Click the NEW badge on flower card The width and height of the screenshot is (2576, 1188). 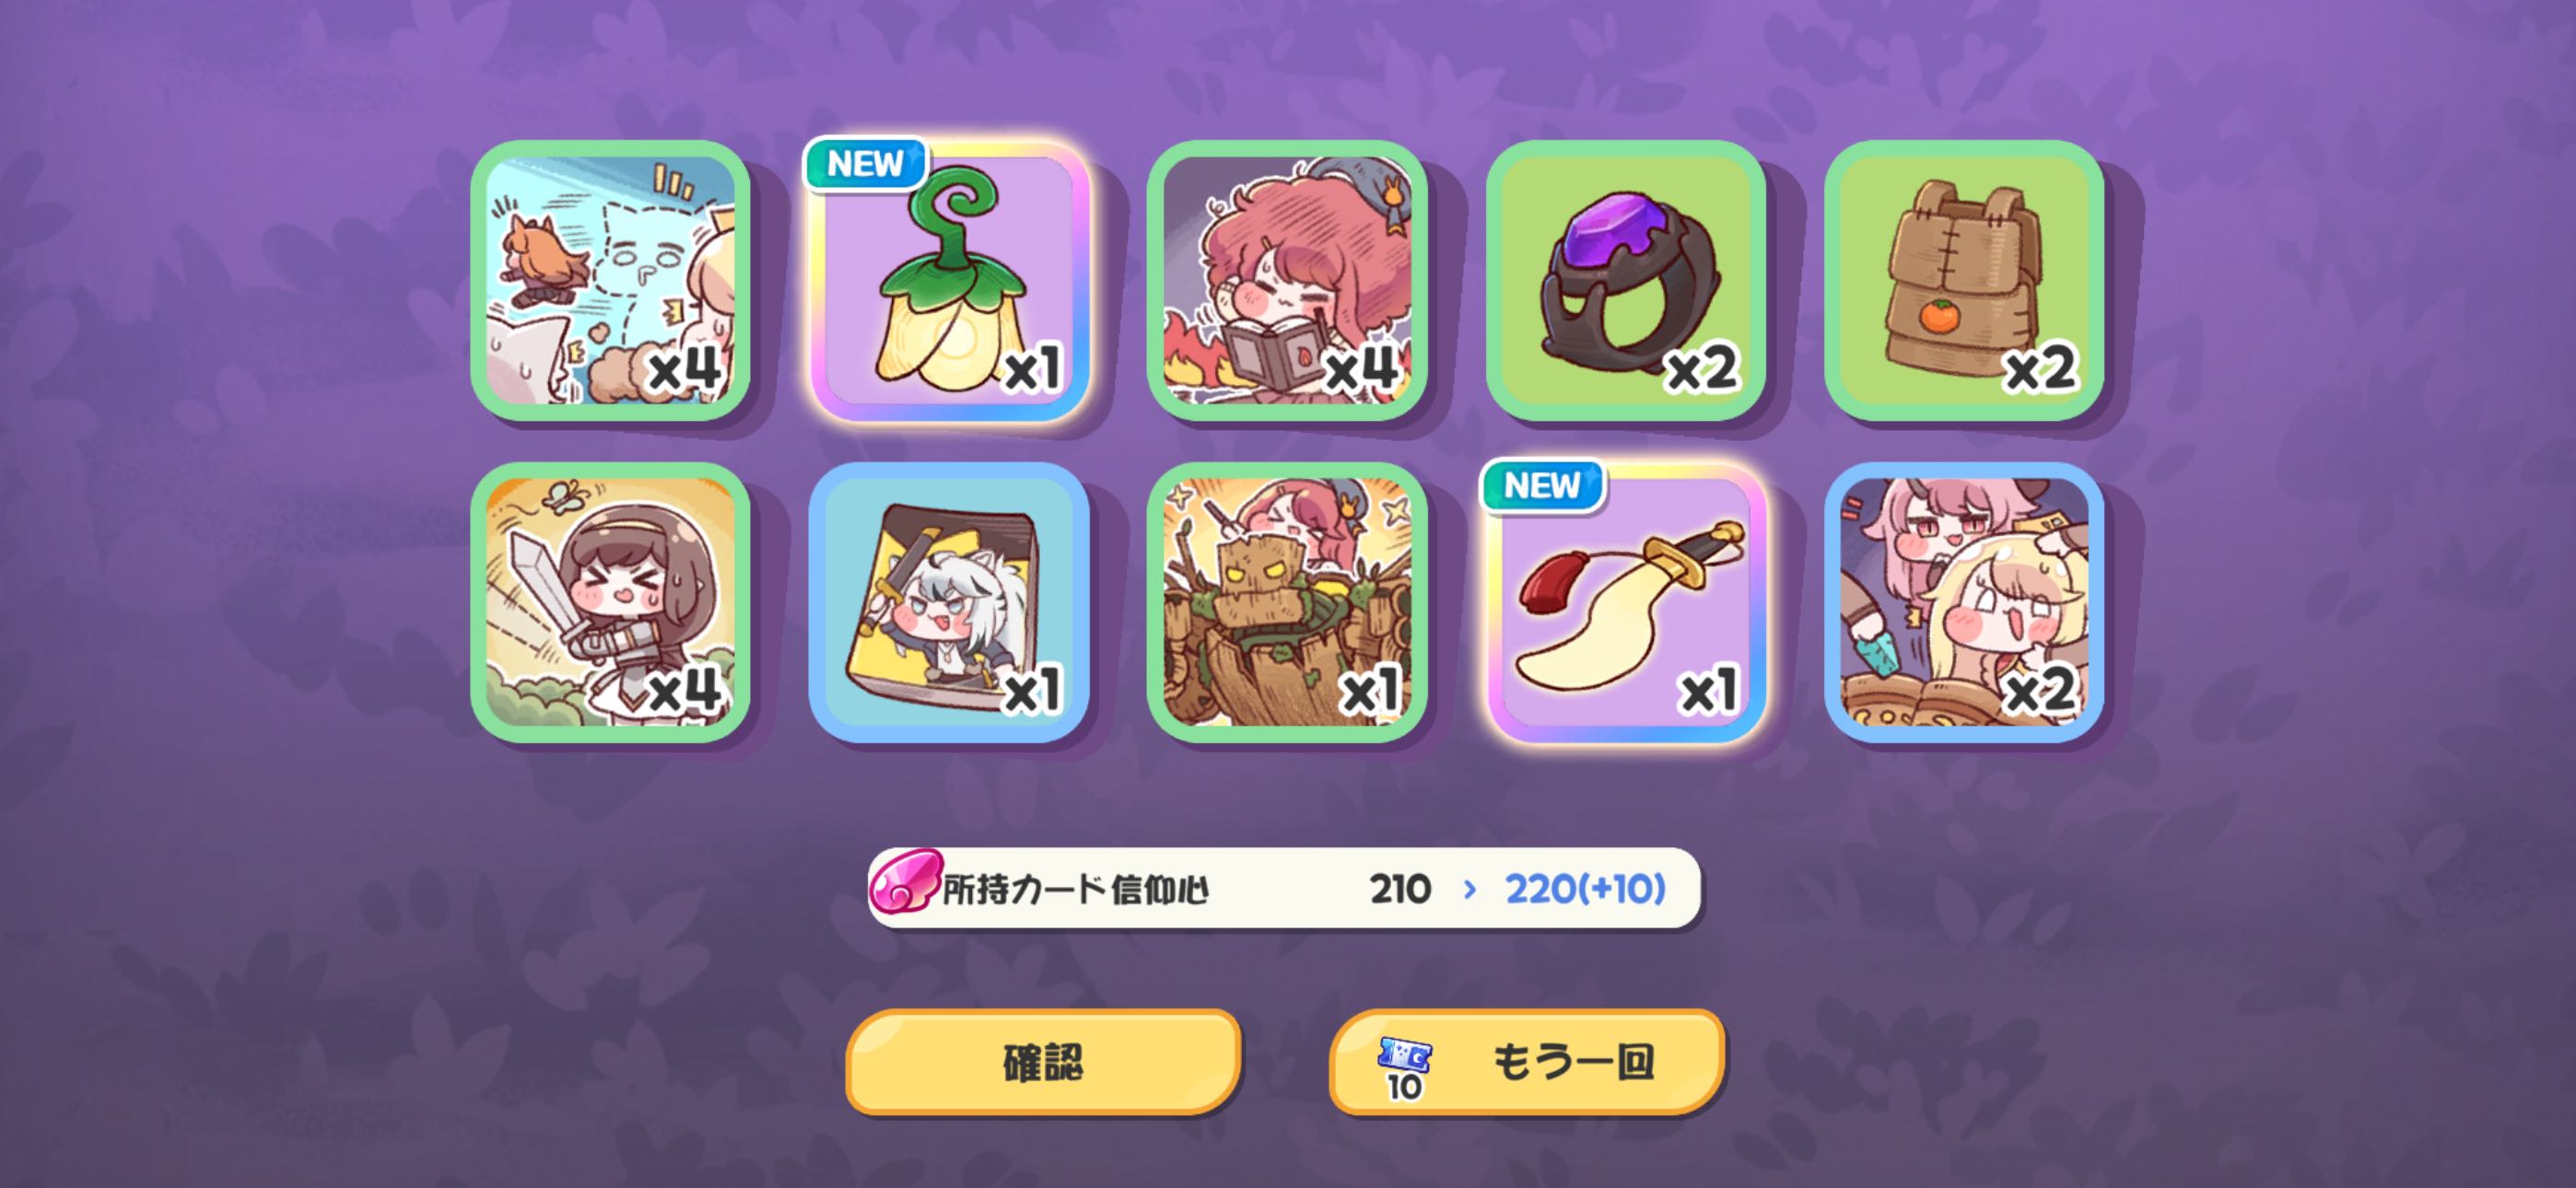click(866, 163)
